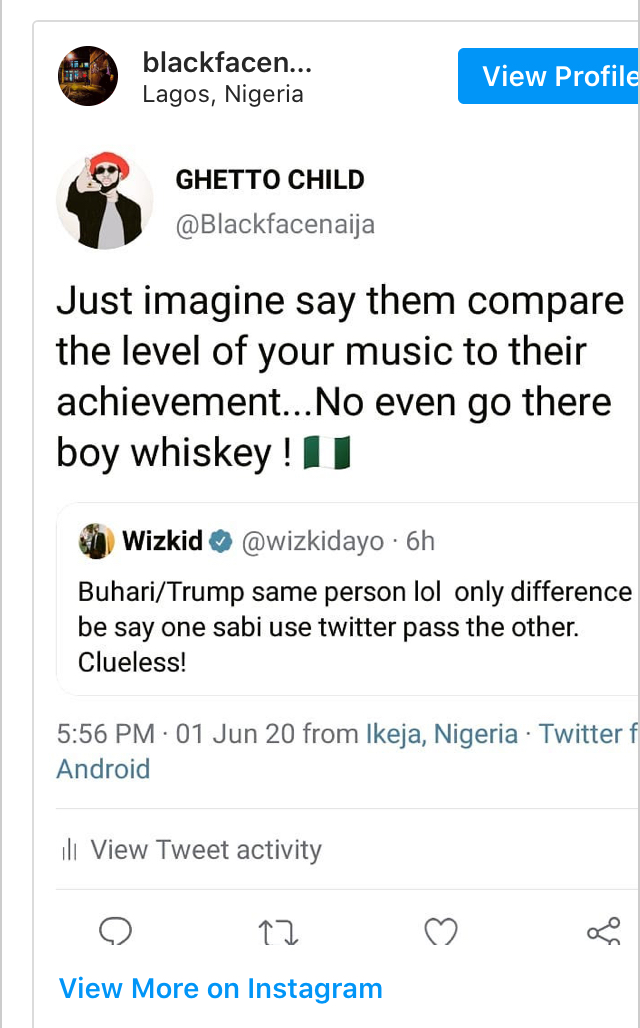Click the GHETTO CHILD display name
Image resolution: width=640 pixels, height=1028 pixels.
point(270,180)
